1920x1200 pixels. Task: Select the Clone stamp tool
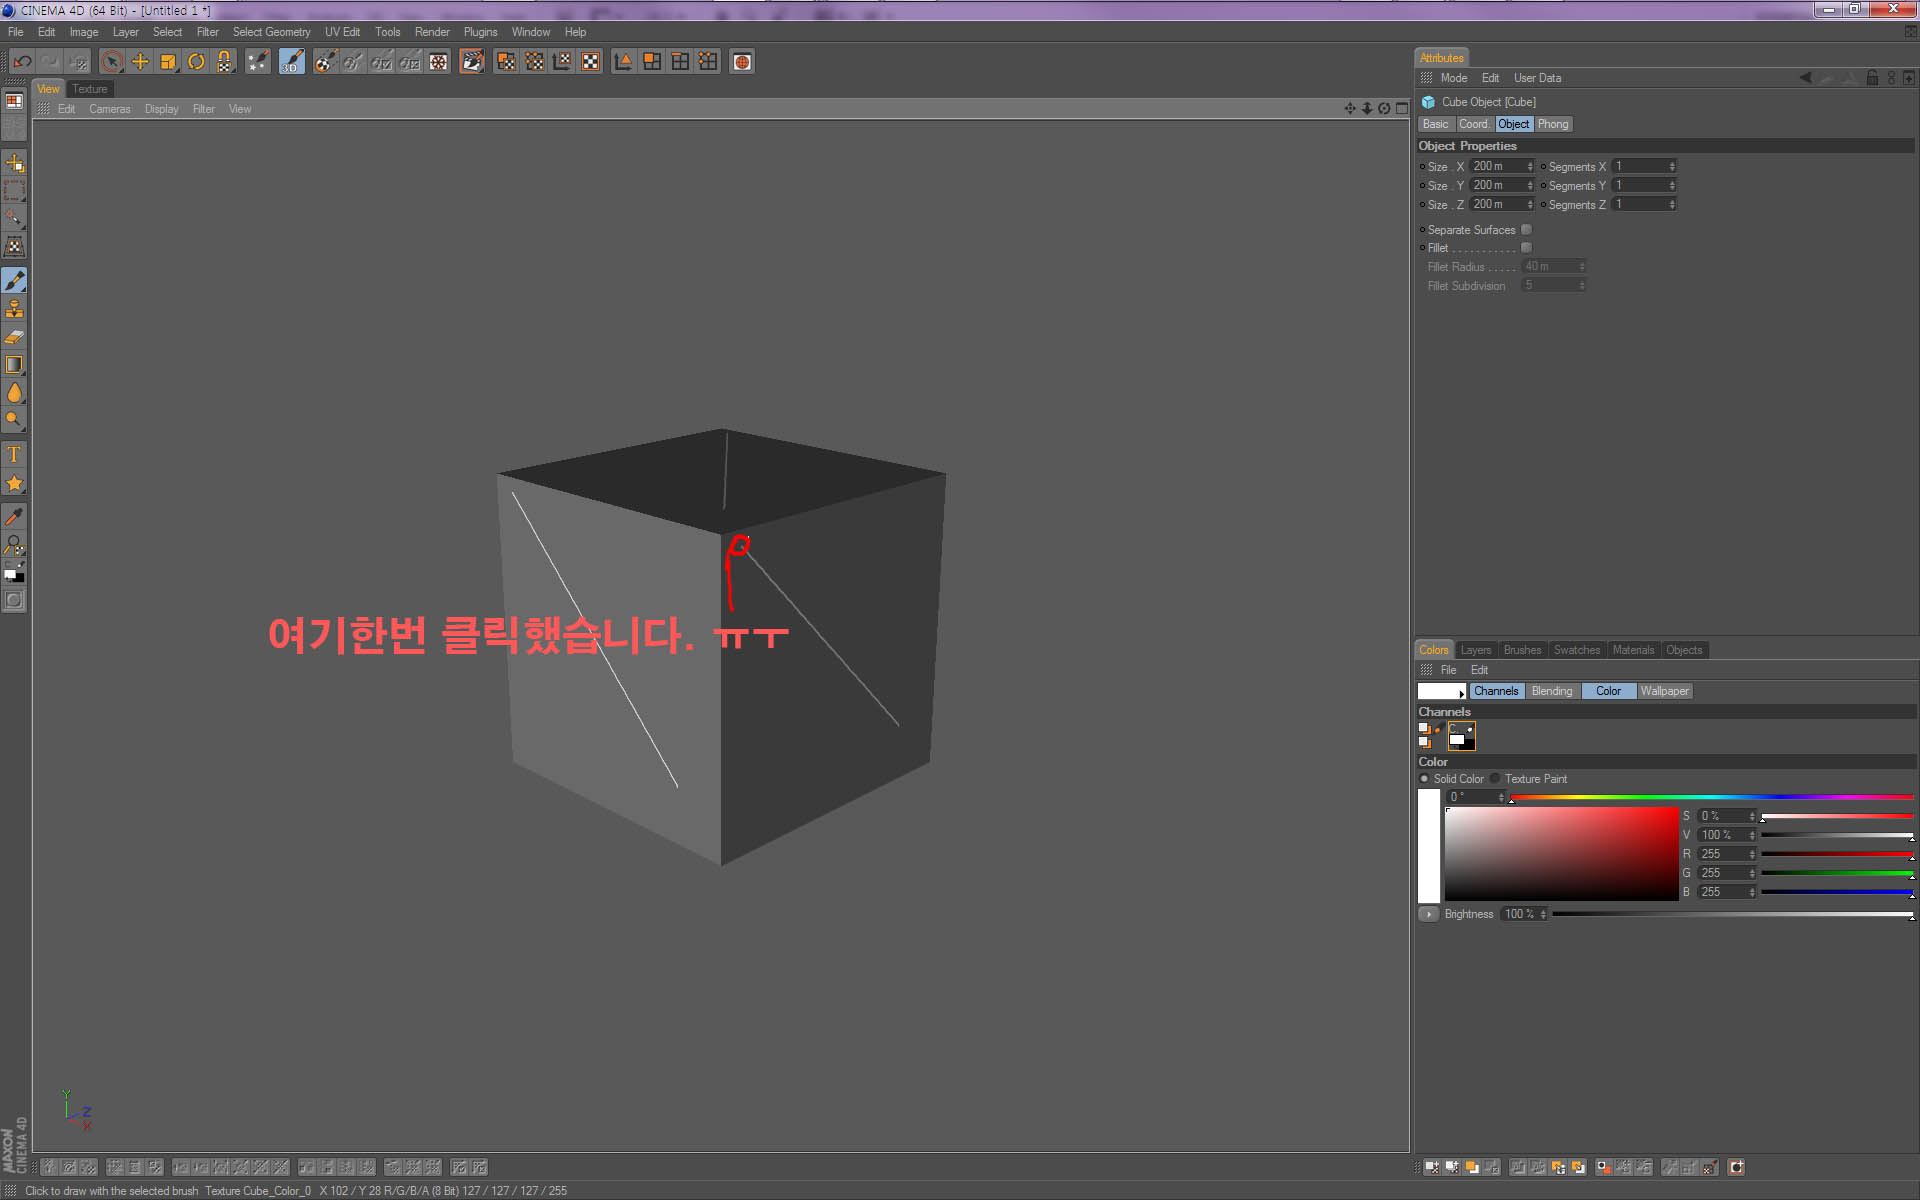[x=14, y=309]
